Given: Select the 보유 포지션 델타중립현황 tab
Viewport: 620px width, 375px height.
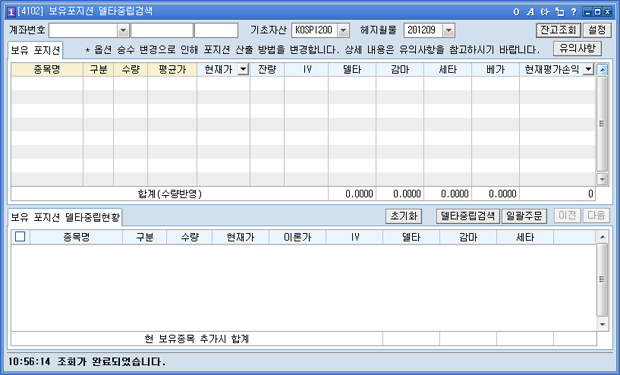Looking at the screenshot, I should [65, 217].
